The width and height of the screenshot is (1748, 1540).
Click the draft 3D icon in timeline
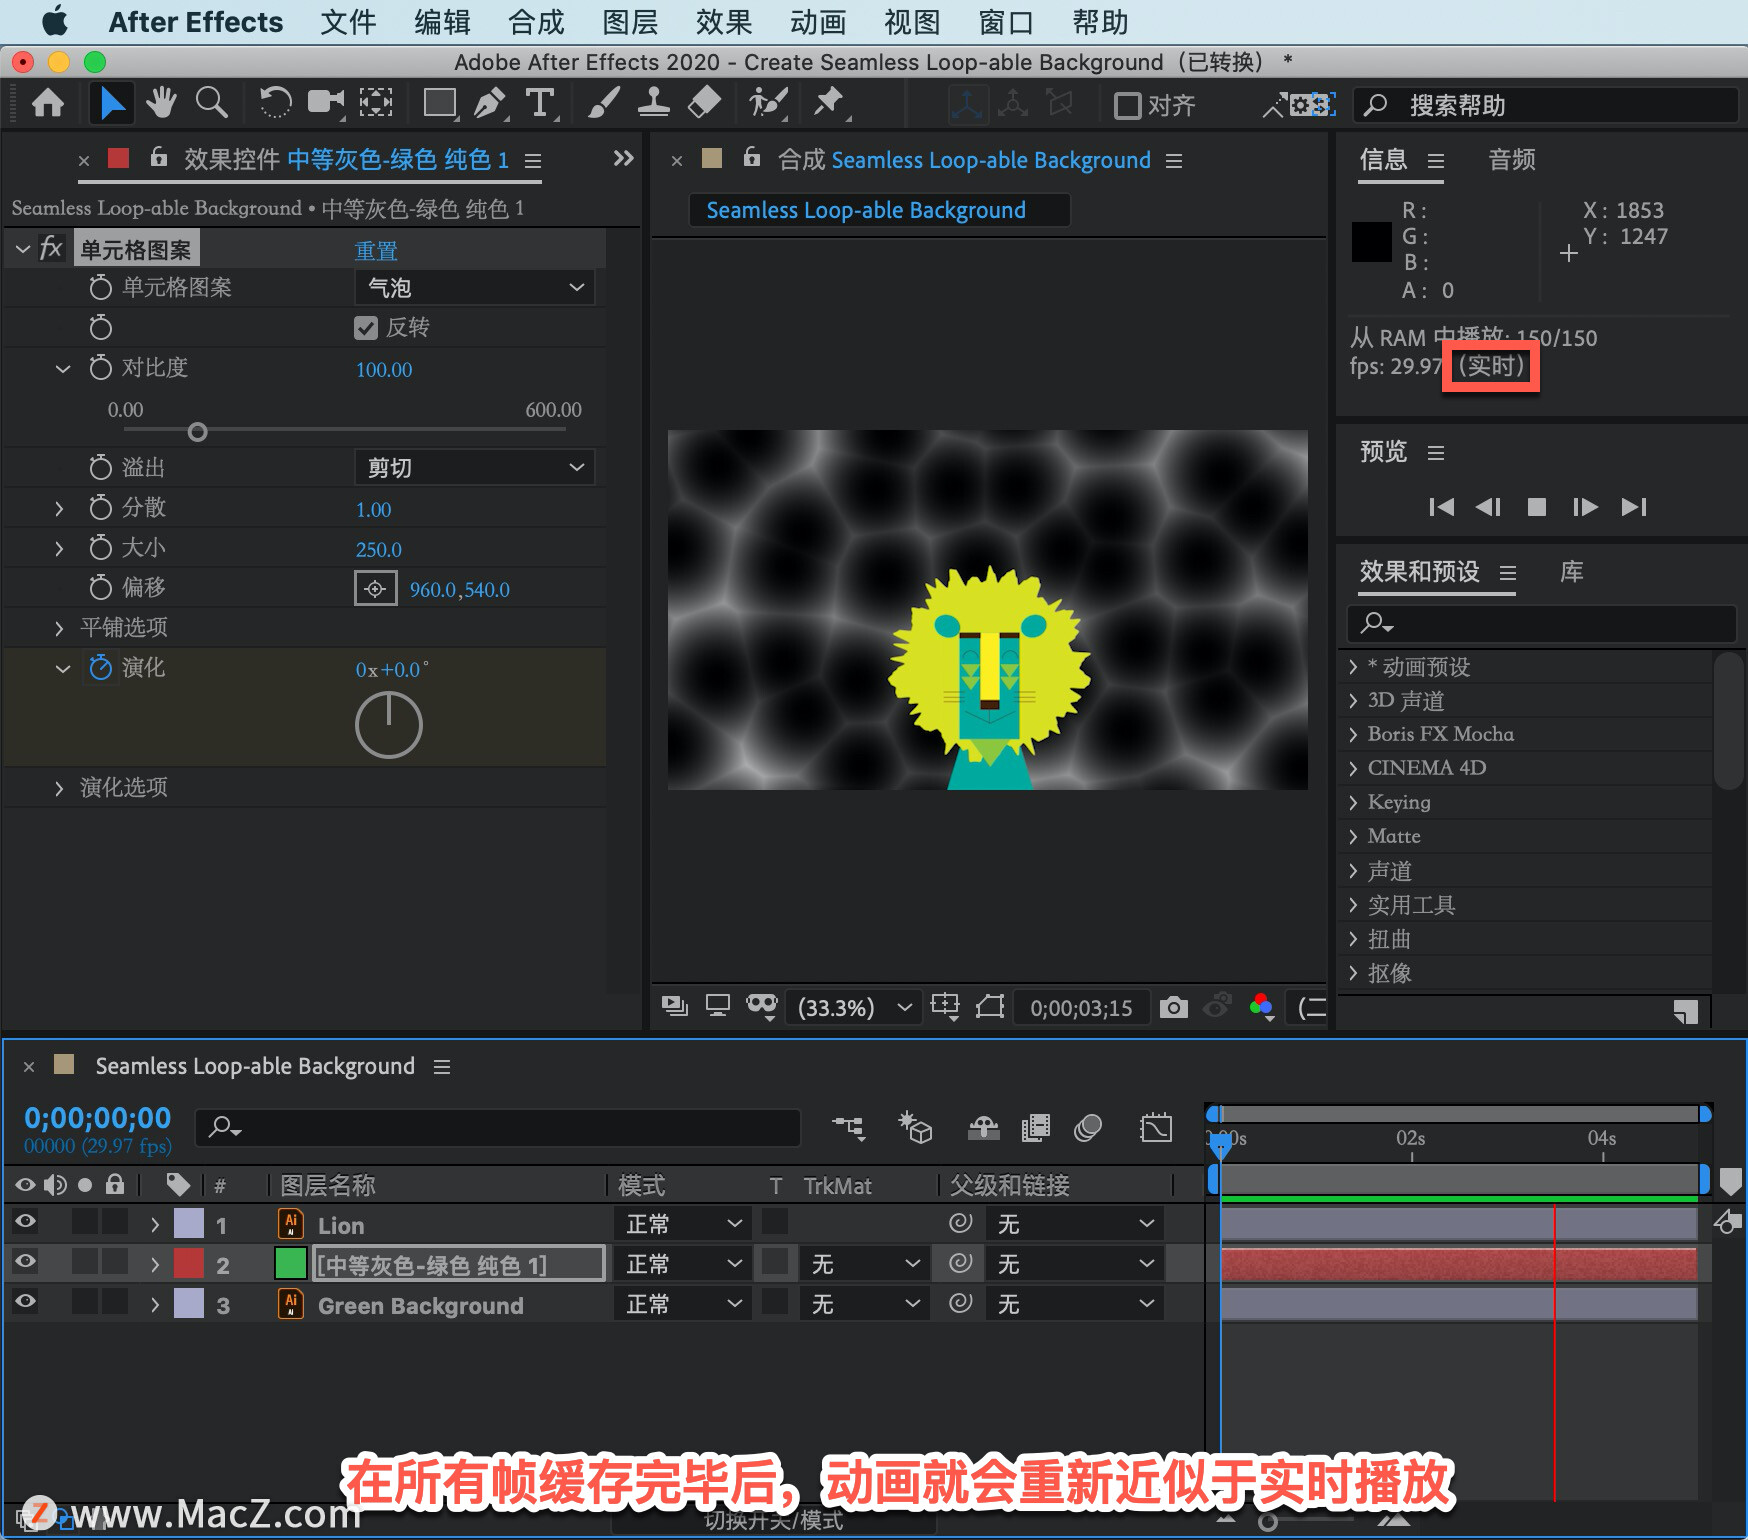pyautogui.click(x=915, y=1128)
